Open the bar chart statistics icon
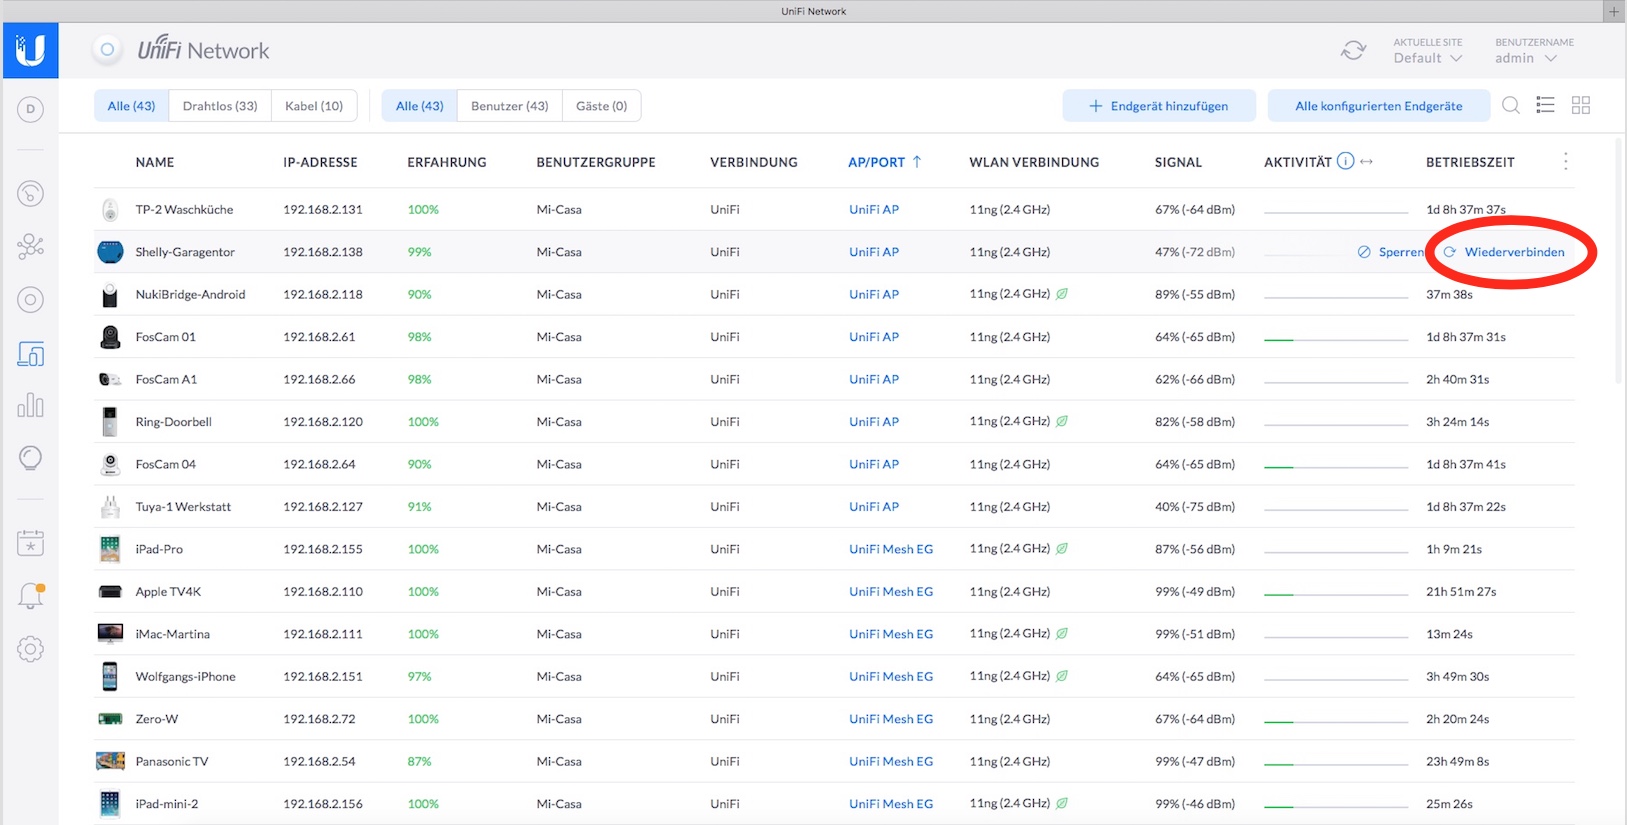 click(30, 405)
